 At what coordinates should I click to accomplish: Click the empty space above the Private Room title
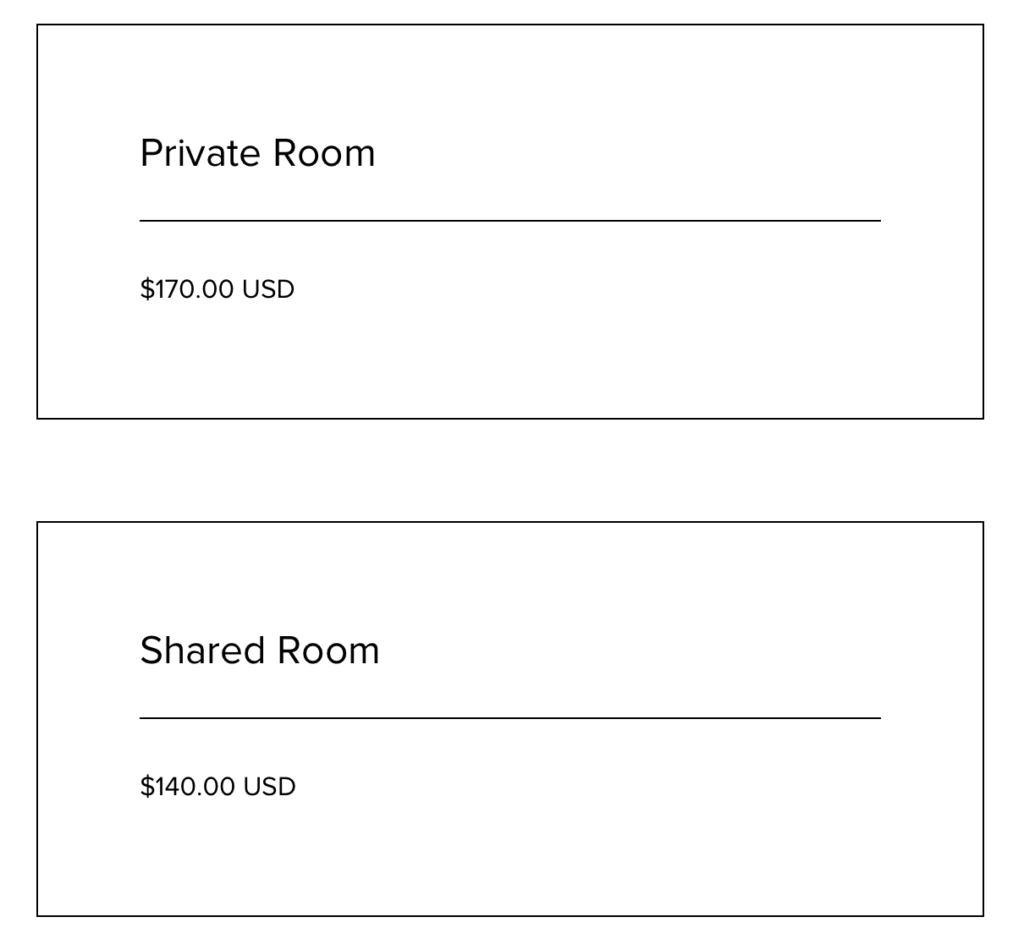[510, 78]
